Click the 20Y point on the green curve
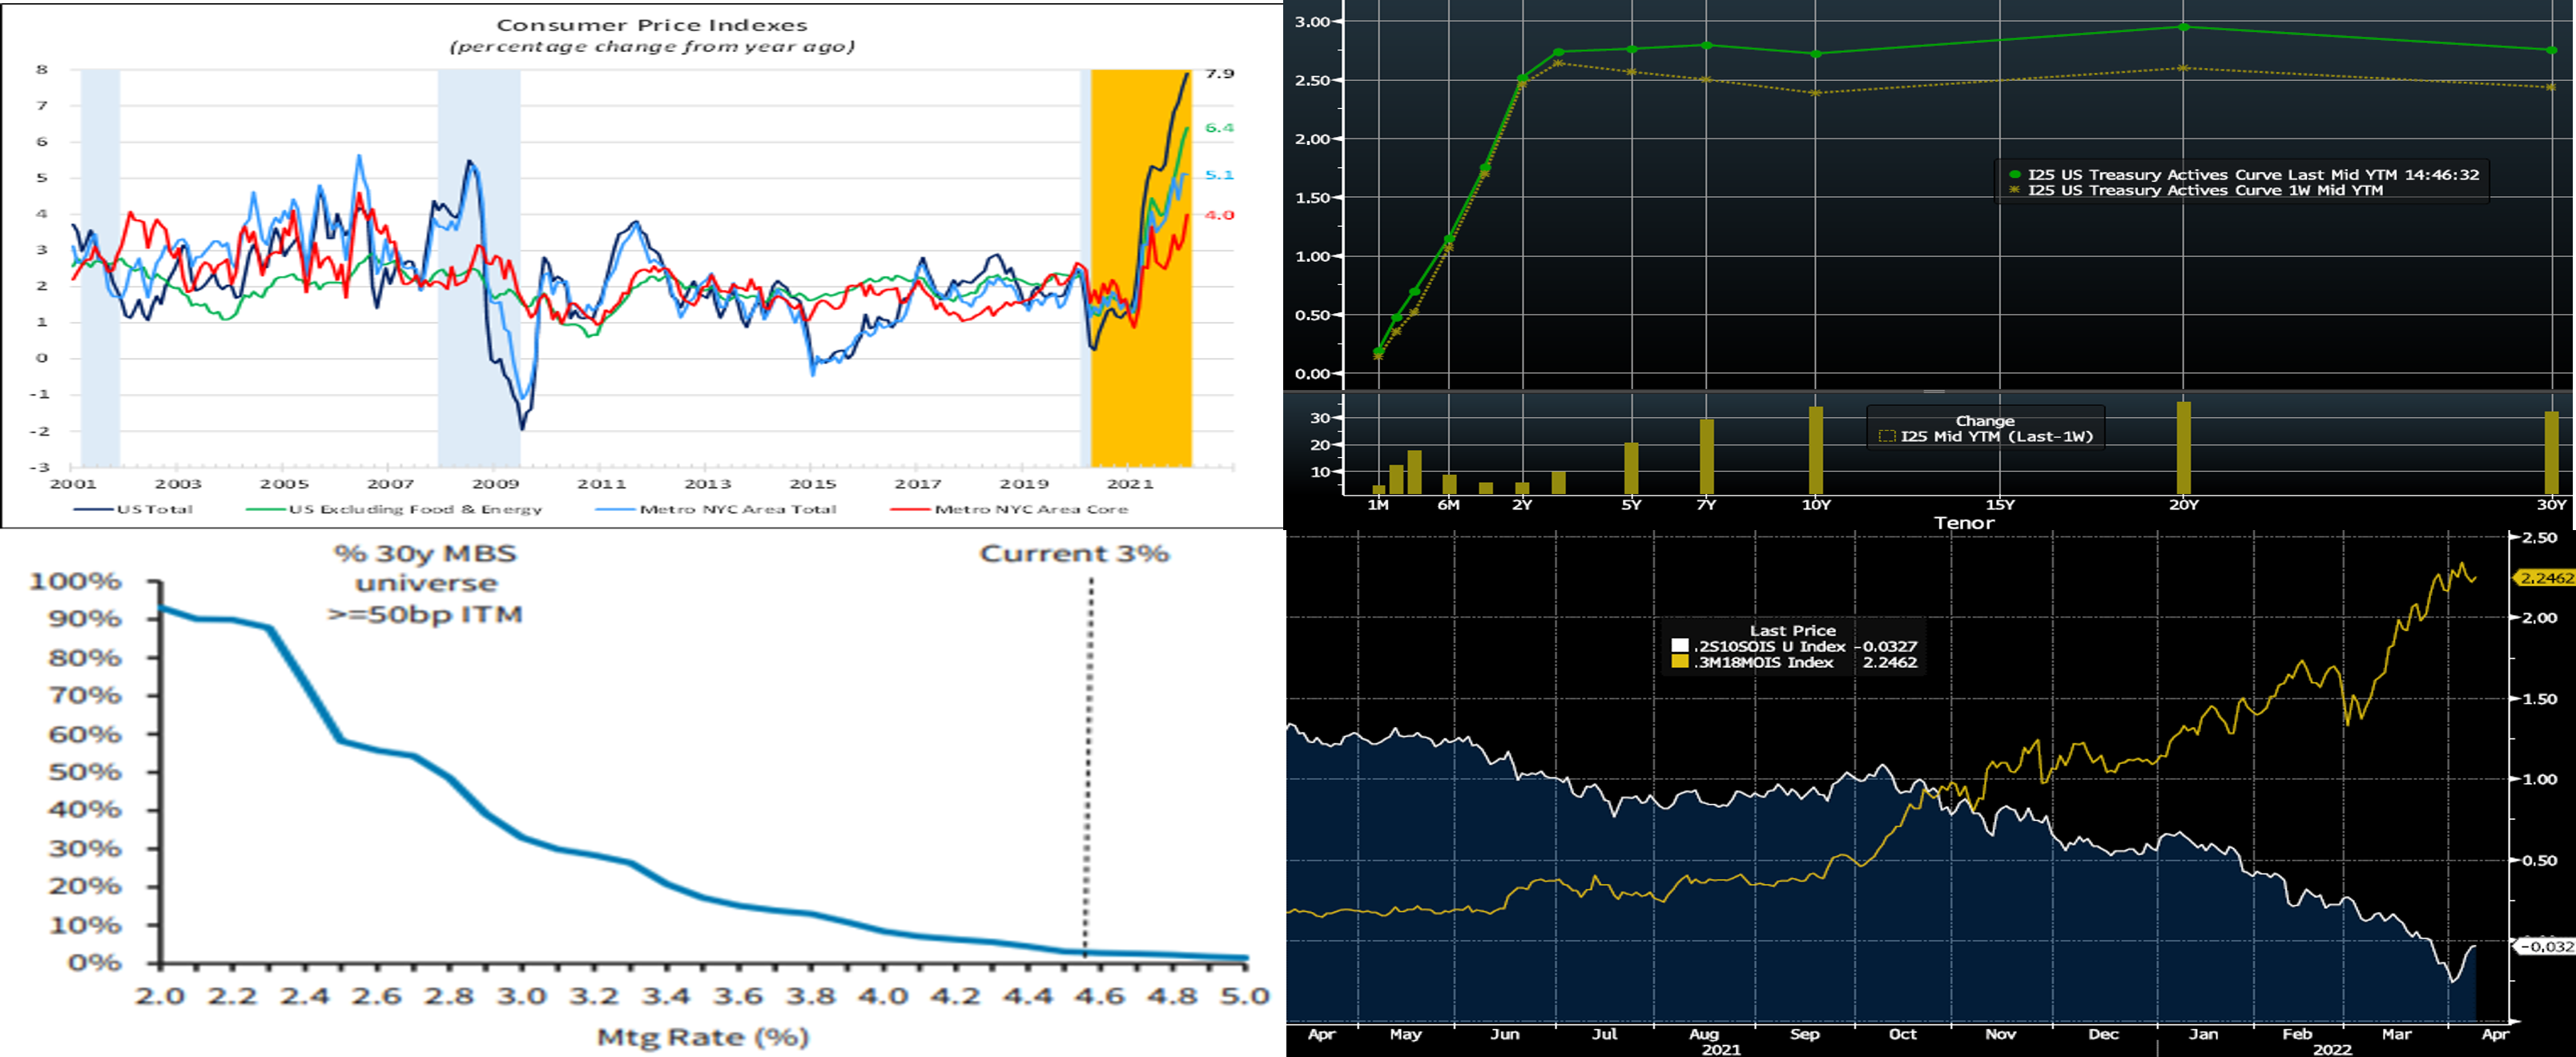This screenshot has height=1057, width=2576. click(2184, 27)
